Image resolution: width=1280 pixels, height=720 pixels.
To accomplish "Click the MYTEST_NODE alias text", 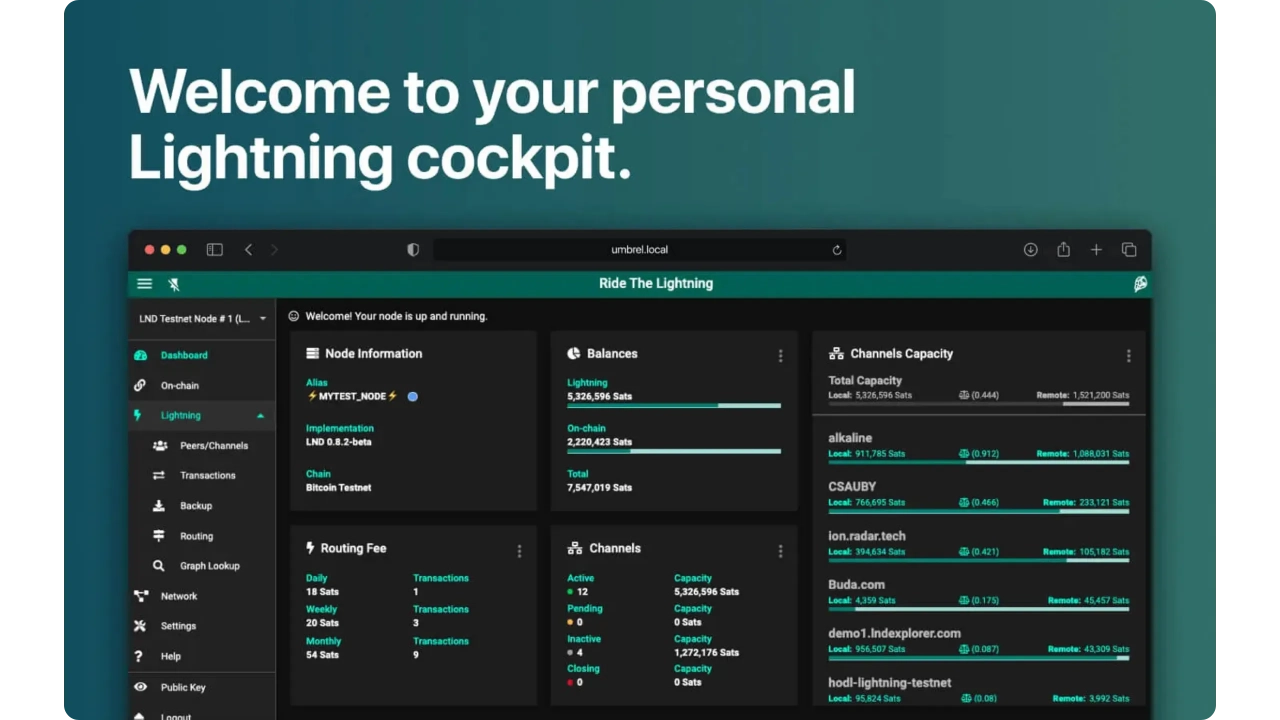I will coord(352,396).
